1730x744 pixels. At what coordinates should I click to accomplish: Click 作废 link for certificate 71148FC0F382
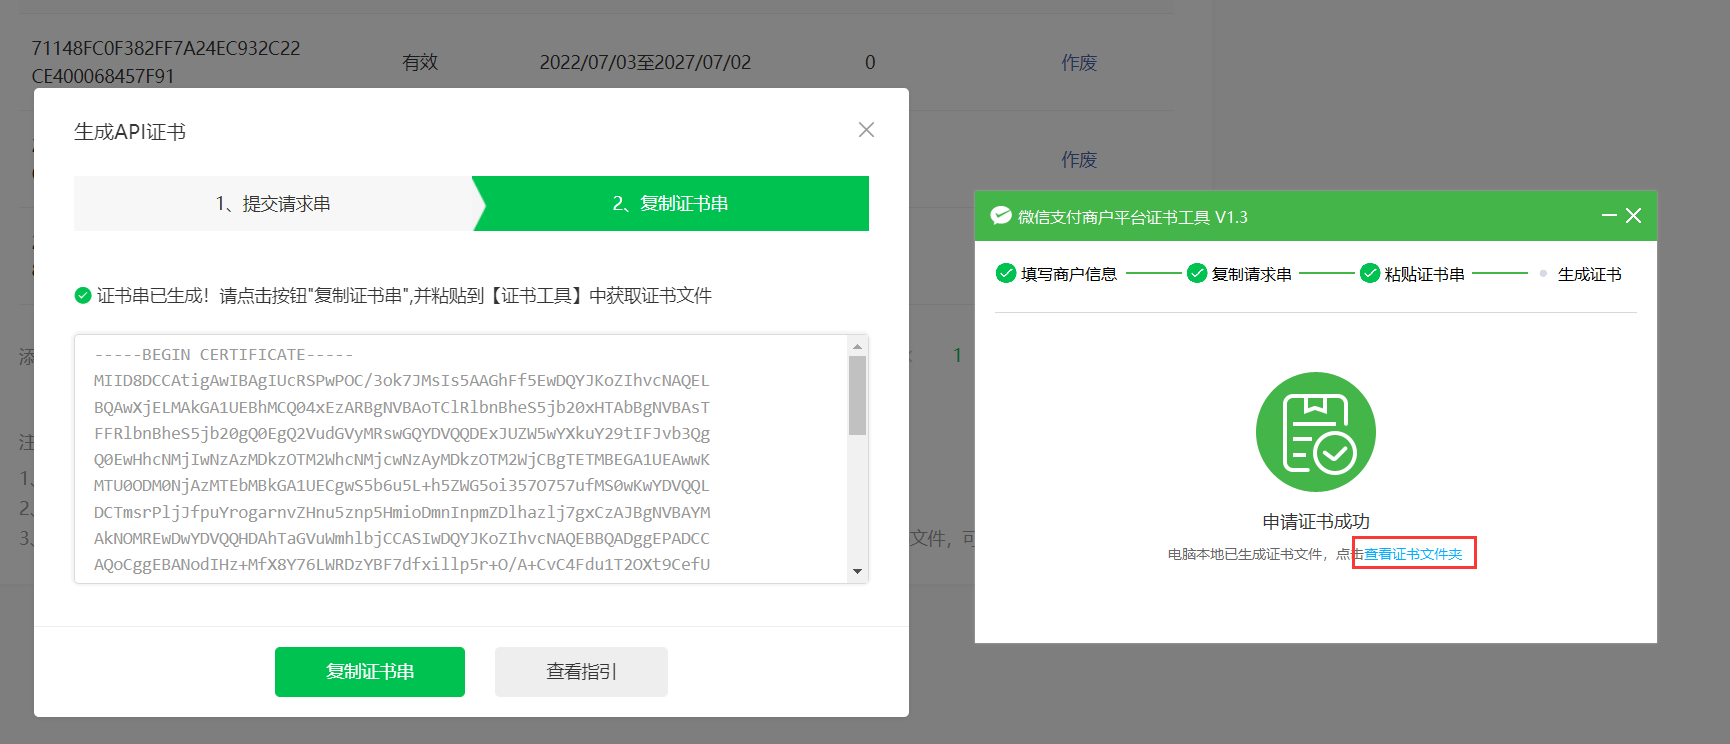(1079, 63)
